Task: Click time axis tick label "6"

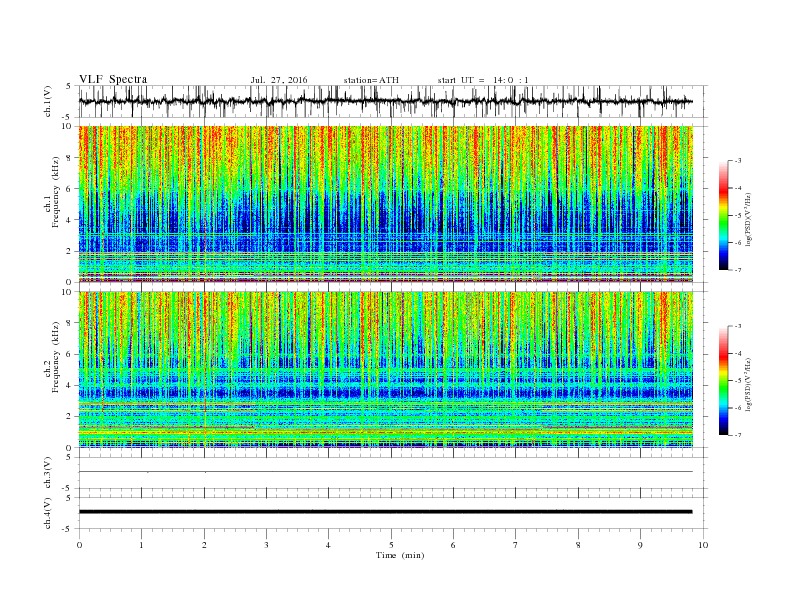Action: point(454,545)
